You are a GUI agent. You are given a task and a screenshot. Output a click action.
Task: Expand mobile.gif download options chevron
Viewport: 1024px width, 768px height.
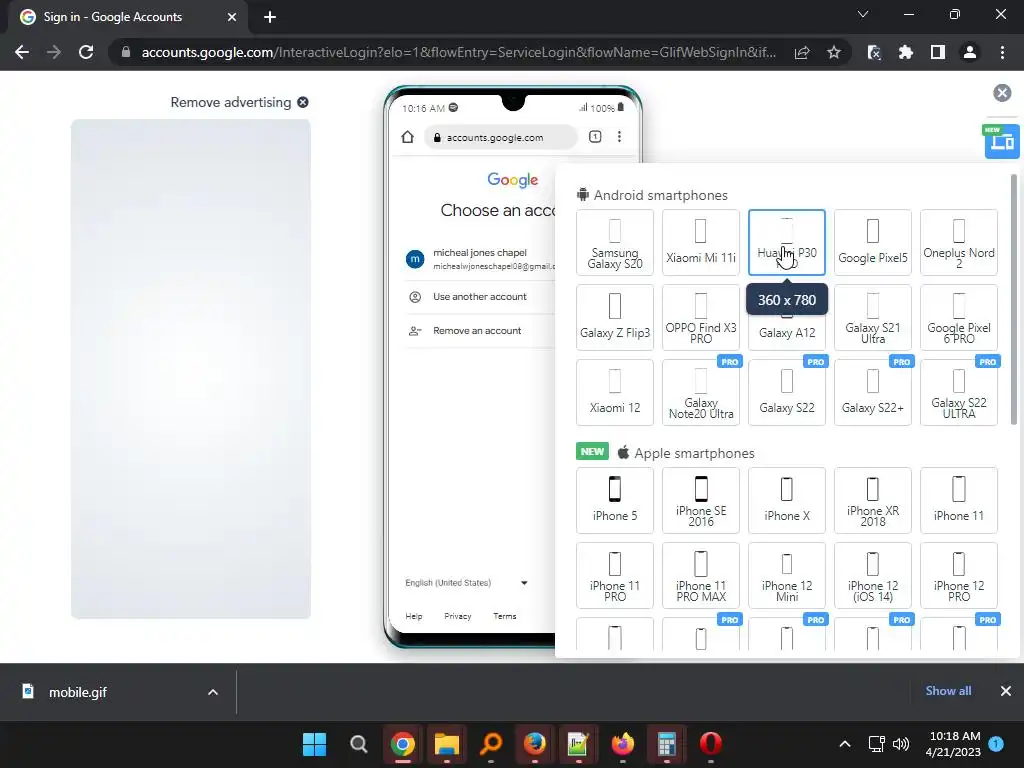(213, 692)
